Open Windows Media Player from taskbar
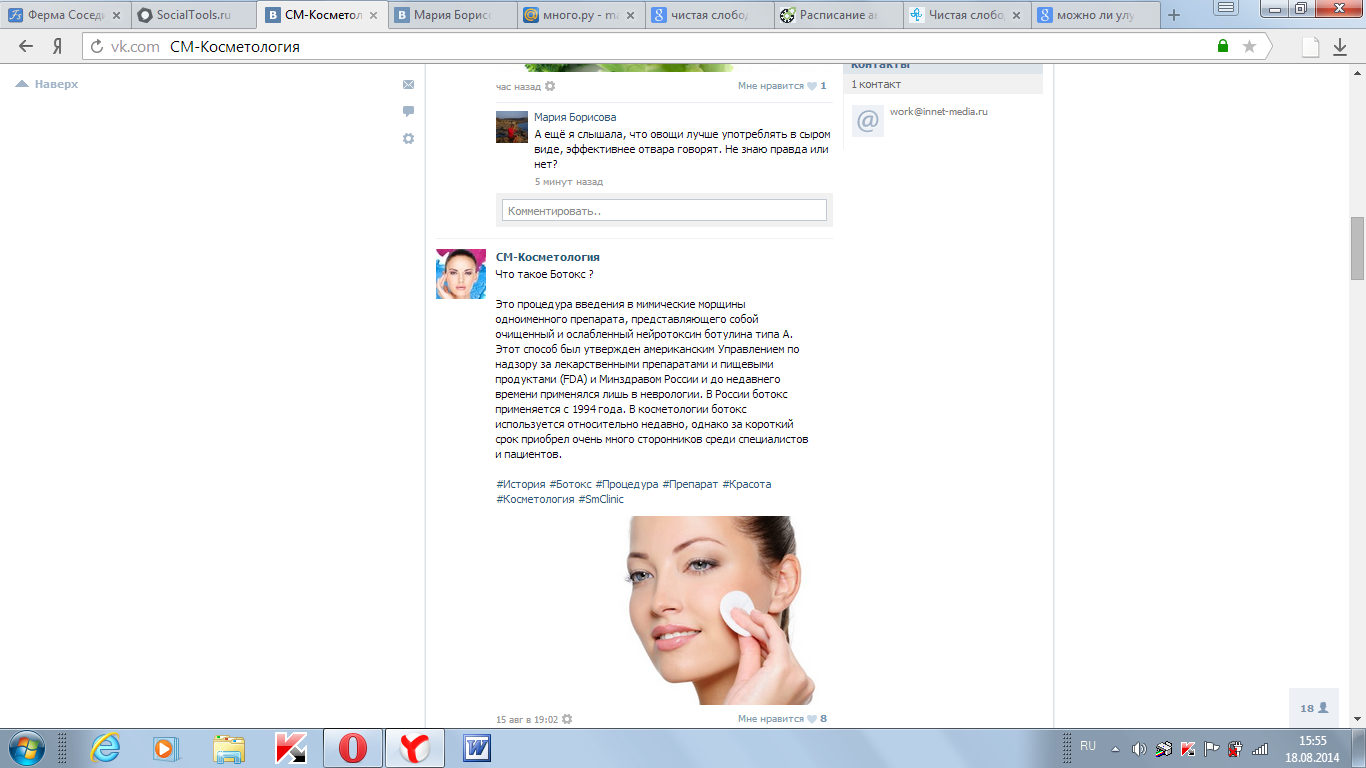The width and height of the screenshot is (1366, 768). coord(166,748)
